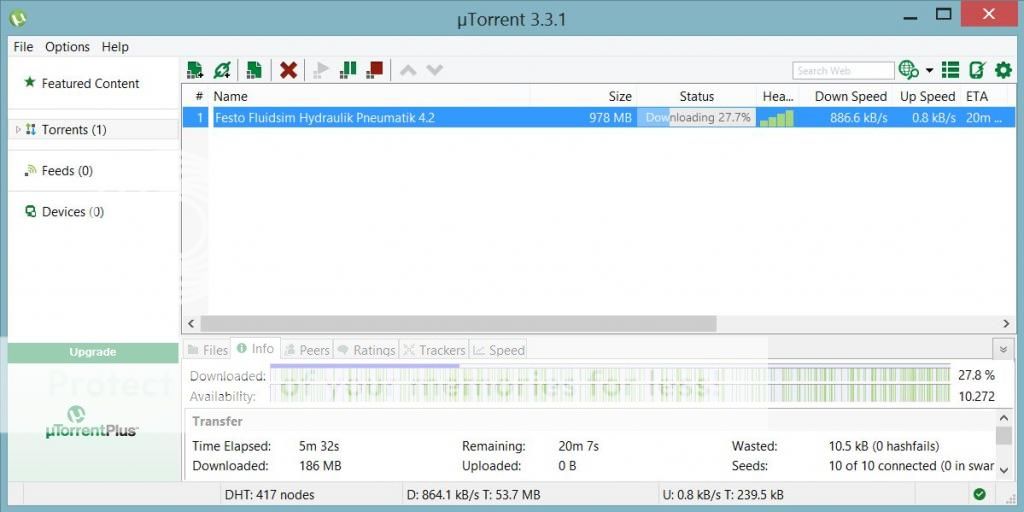This screenshot has height=512, width=1024.
Task: Open Preferences via the gear icon
Action: [1003, 70]
